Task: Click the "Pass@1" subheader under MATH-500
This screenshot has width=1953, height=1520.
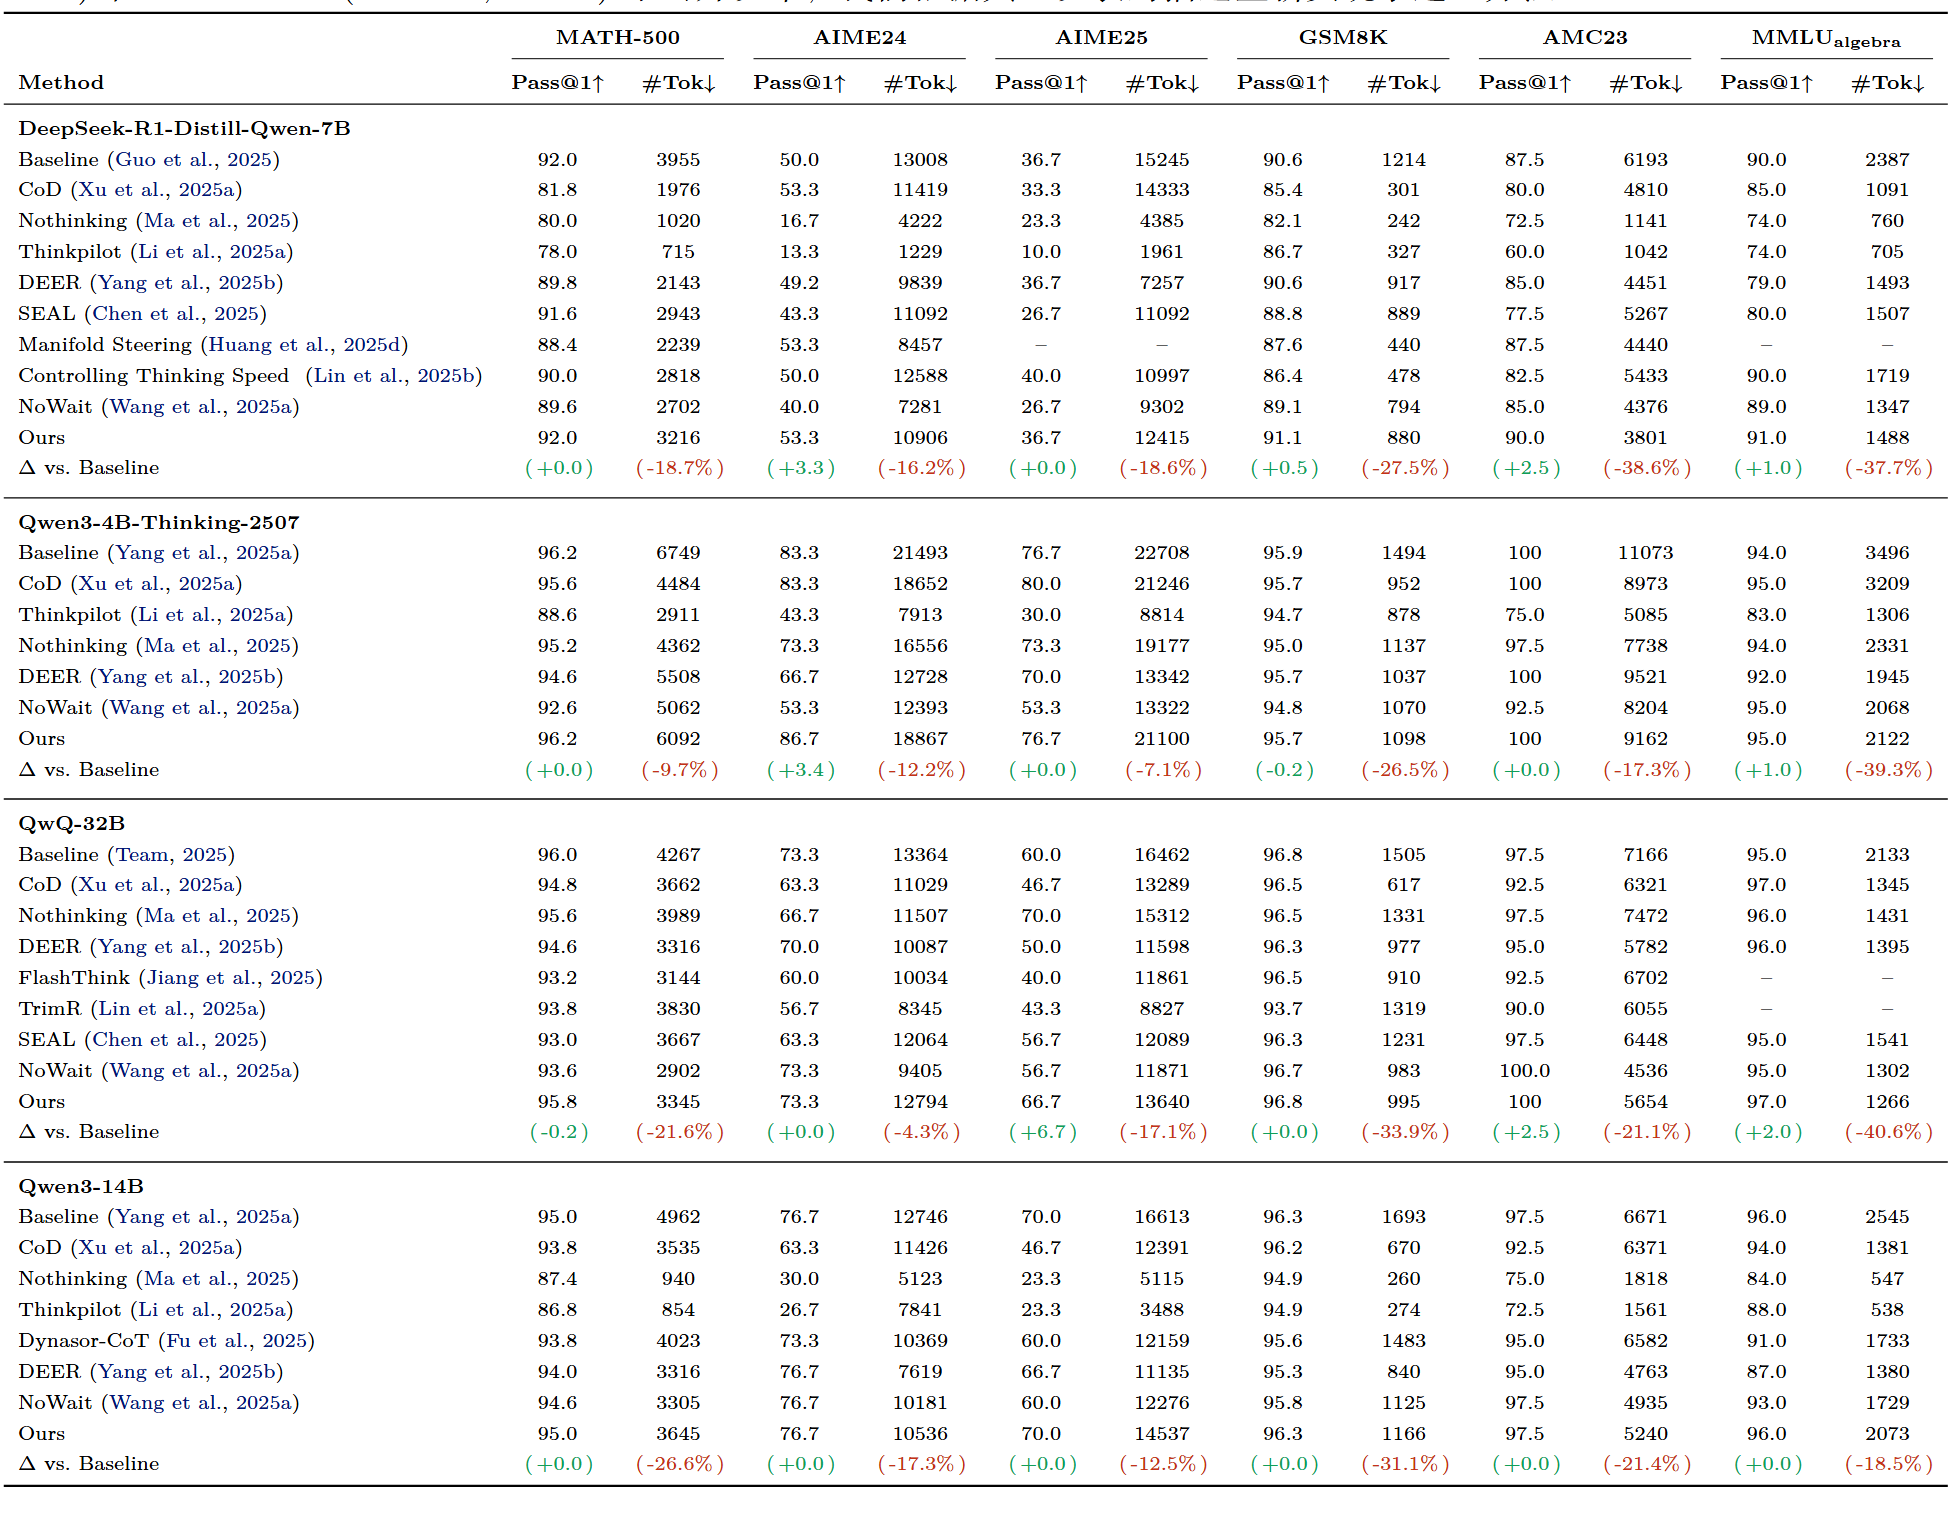Action: pyautogui.click(x=558, y=82)
